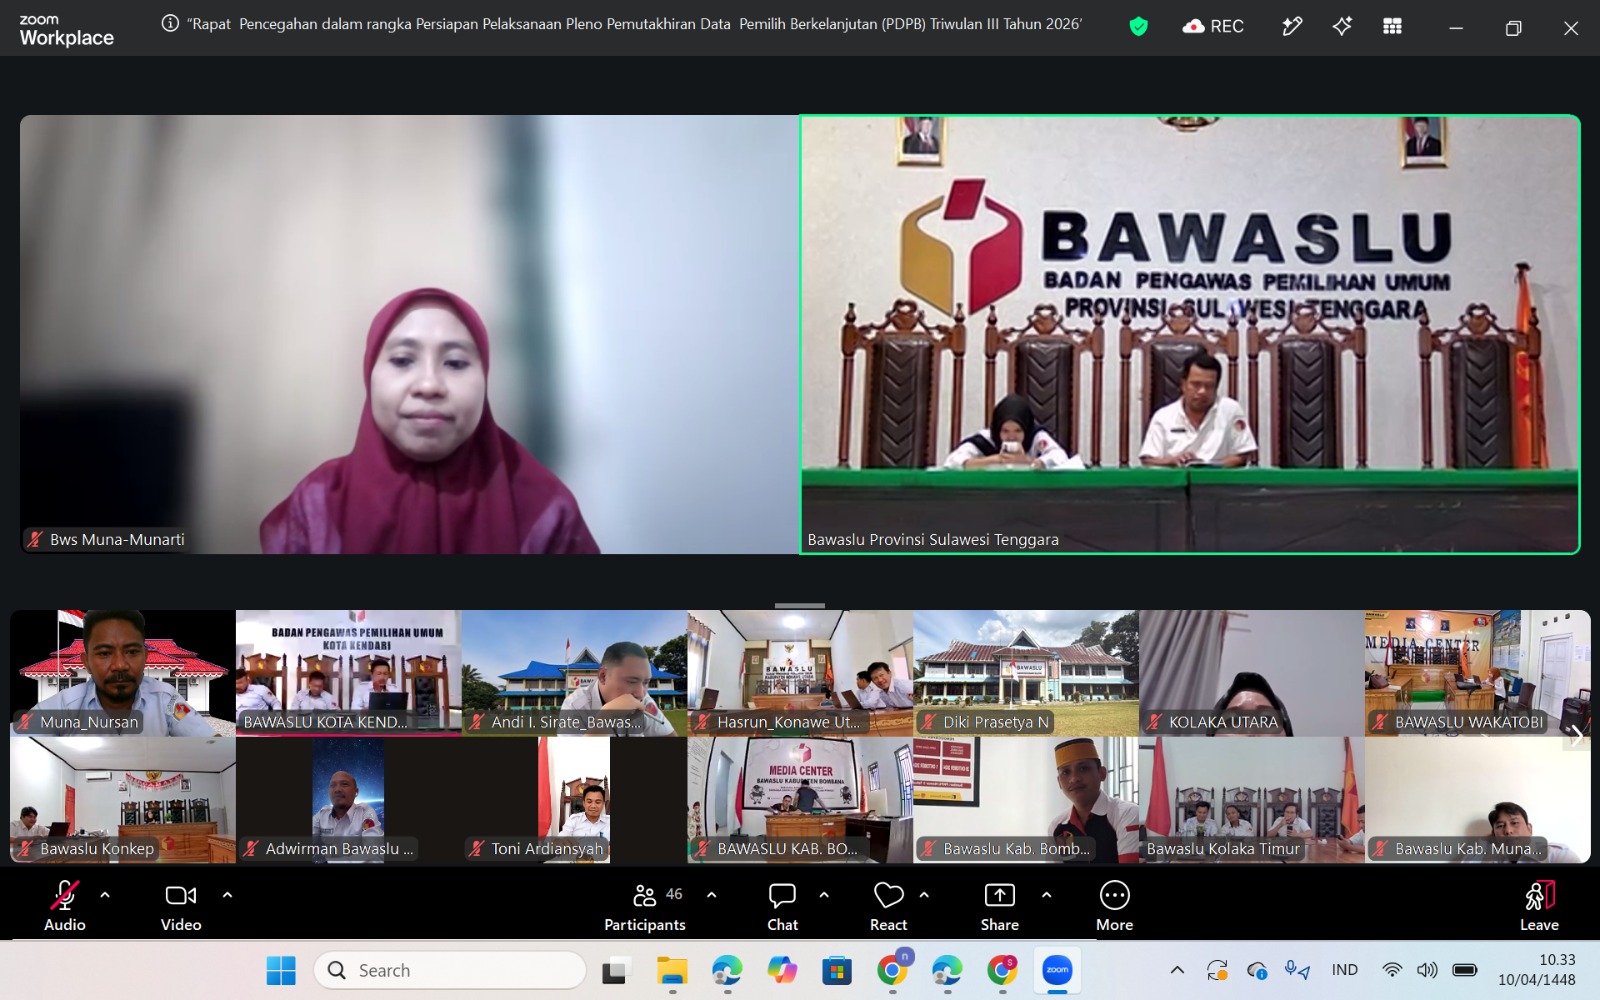1600x1000 pixels.
Task: Select BAWASLU WAKATOBI participant thumbnail
Action: (1478, 673)
